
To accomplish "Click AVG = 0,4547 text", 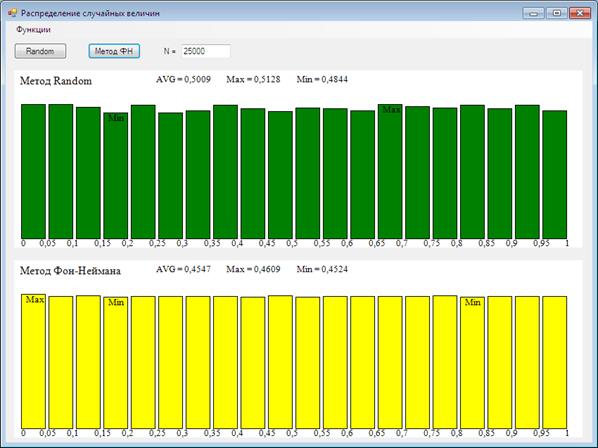I will point(183,269).
